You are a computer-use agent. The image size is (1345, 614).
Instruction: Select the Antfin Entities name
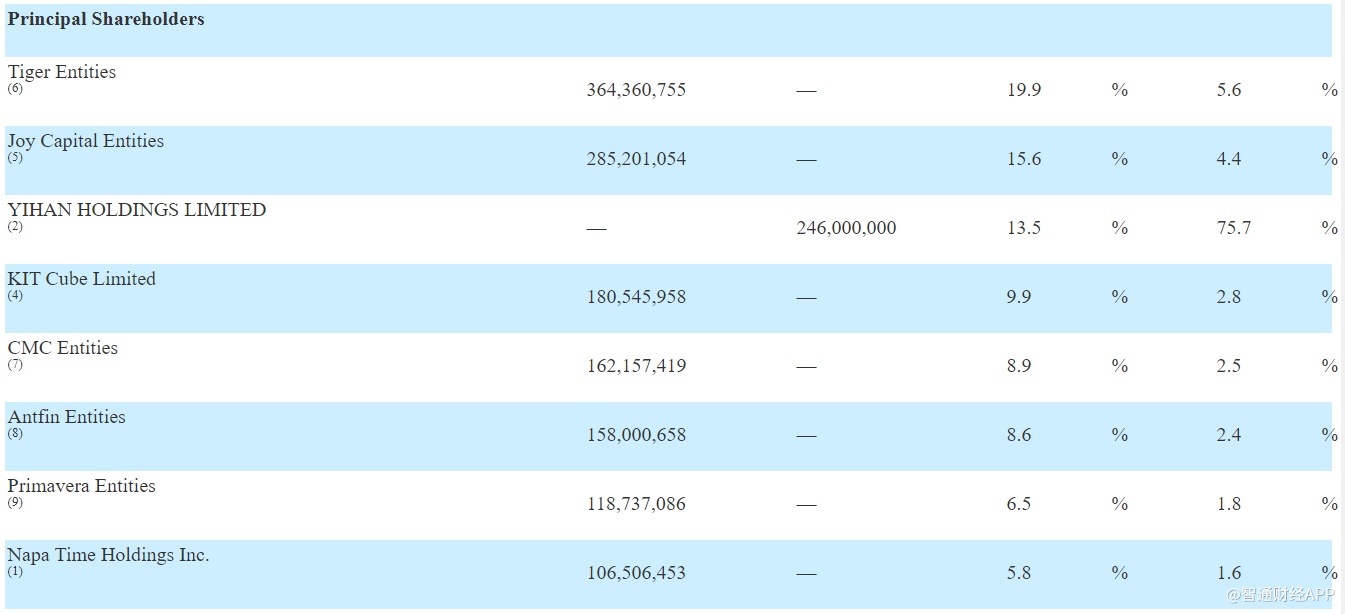67,417
